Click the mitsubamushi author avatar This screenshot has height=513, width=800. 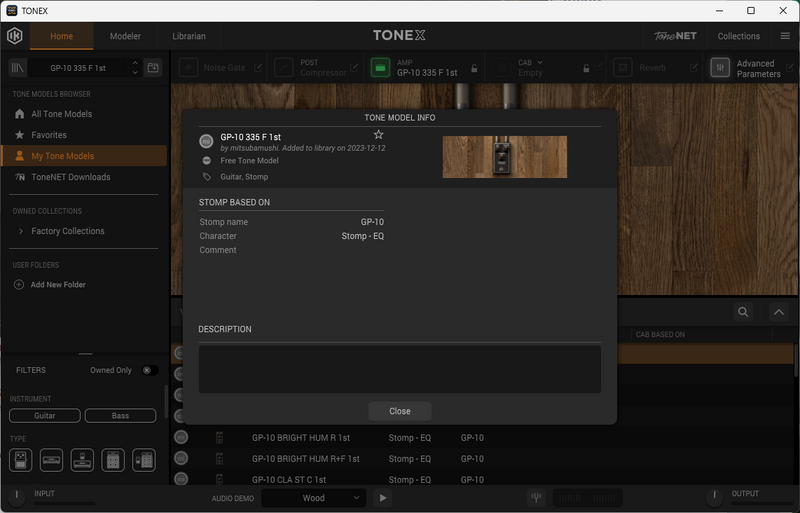[206, 141]
